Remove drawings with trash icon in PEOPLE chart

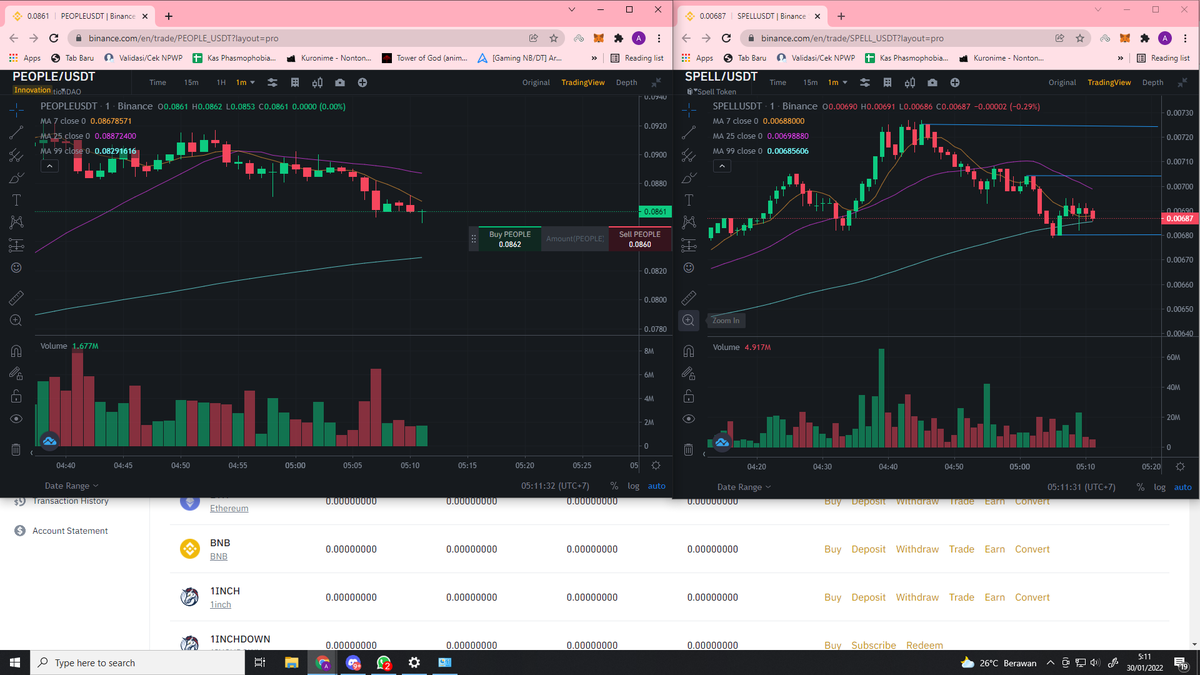coord(17,450)
